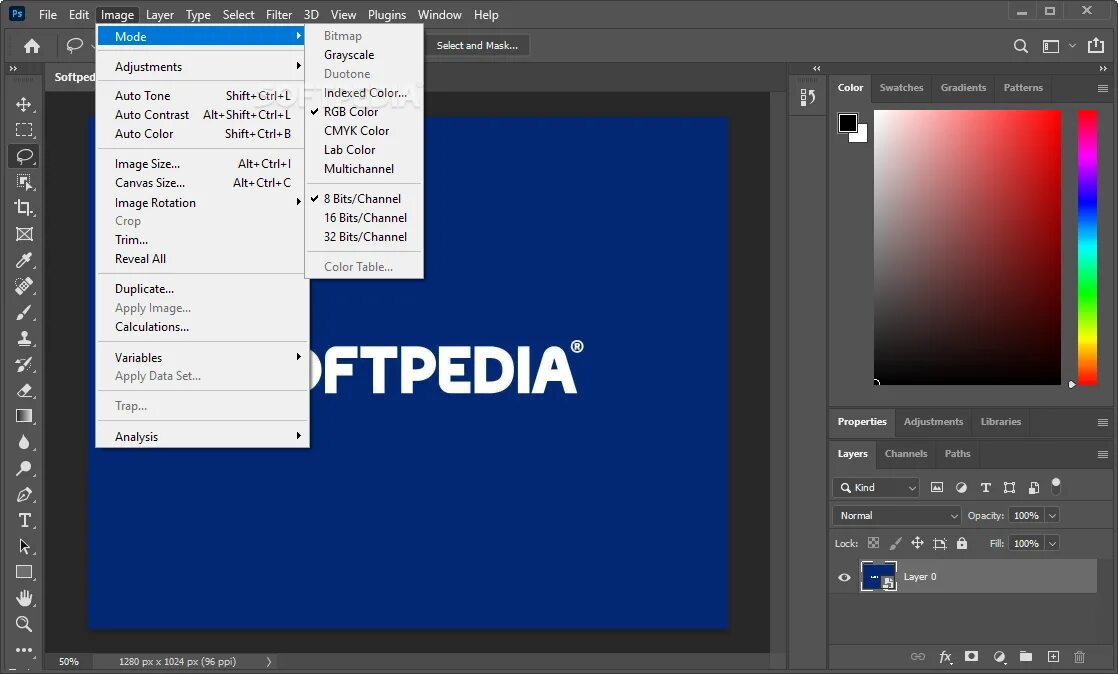Open the layer Kind filter dropdown
The width and height of the screenshot is (1118, 674).
click(876, 487)
